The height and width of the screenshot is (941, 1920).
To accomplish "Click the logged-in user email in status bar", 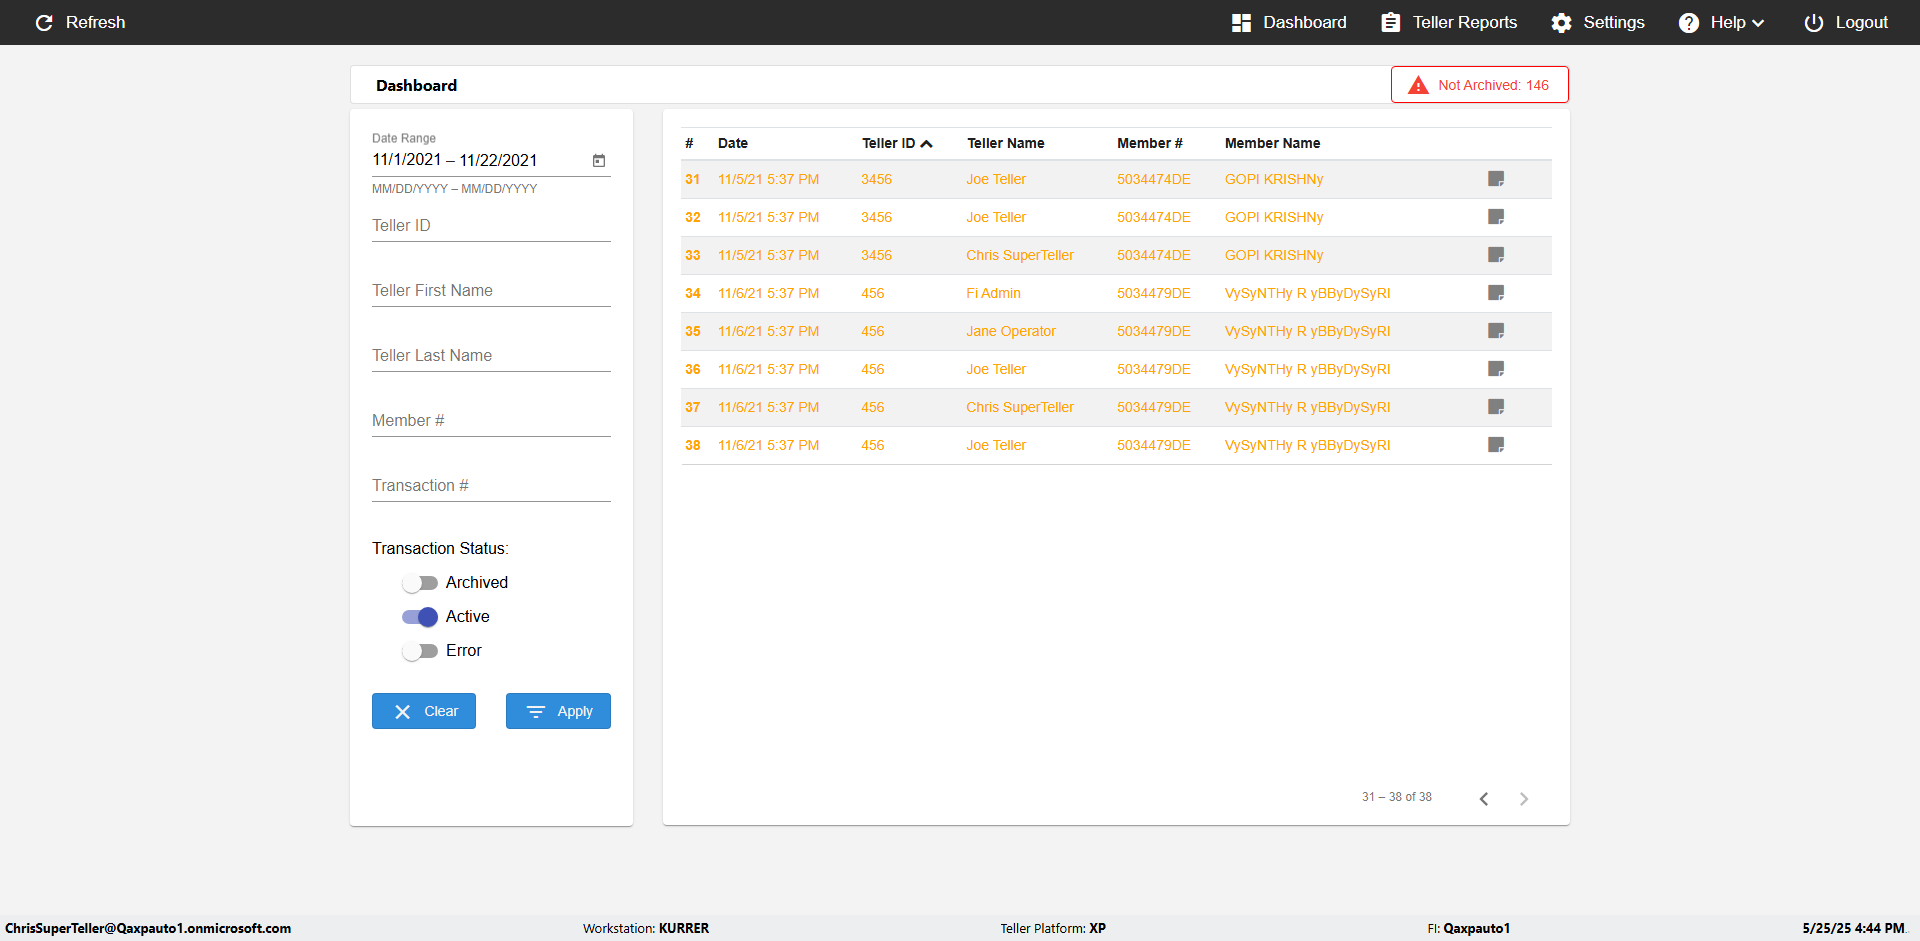I will [x=148, y=928].
